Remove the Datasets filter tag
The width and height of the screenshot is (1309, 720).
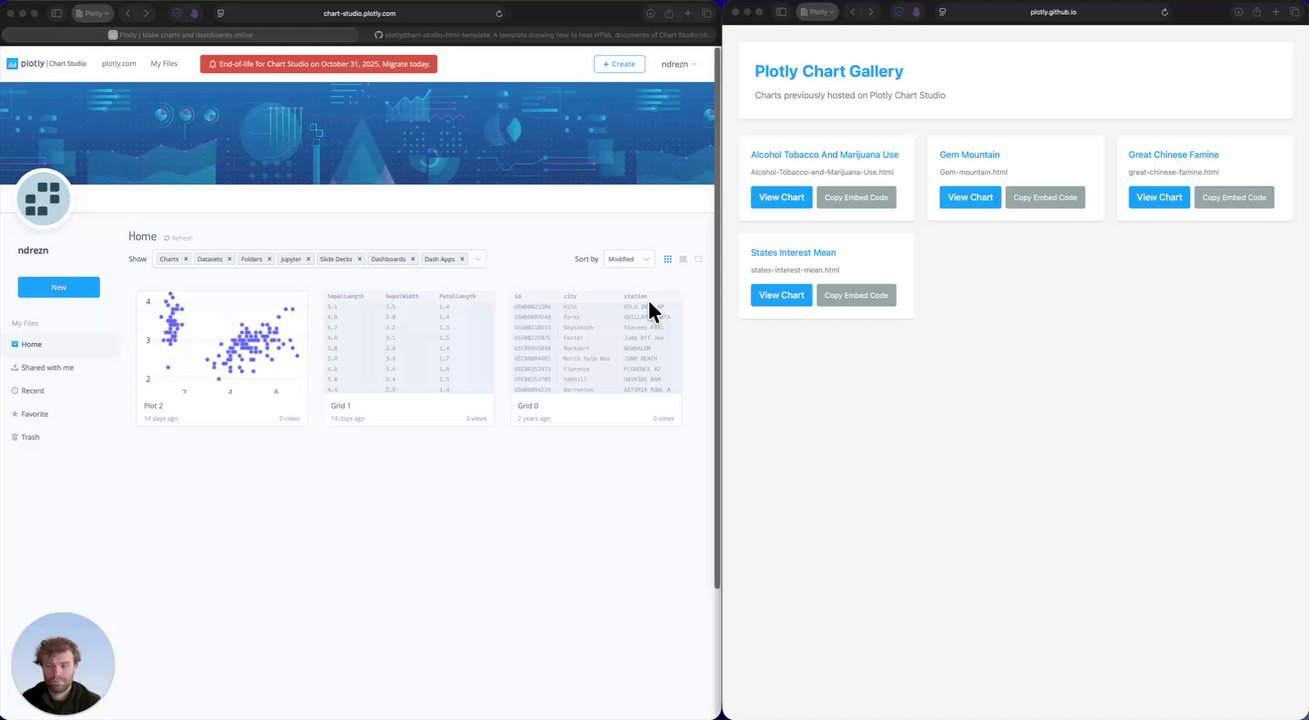[x=229, y=259]
